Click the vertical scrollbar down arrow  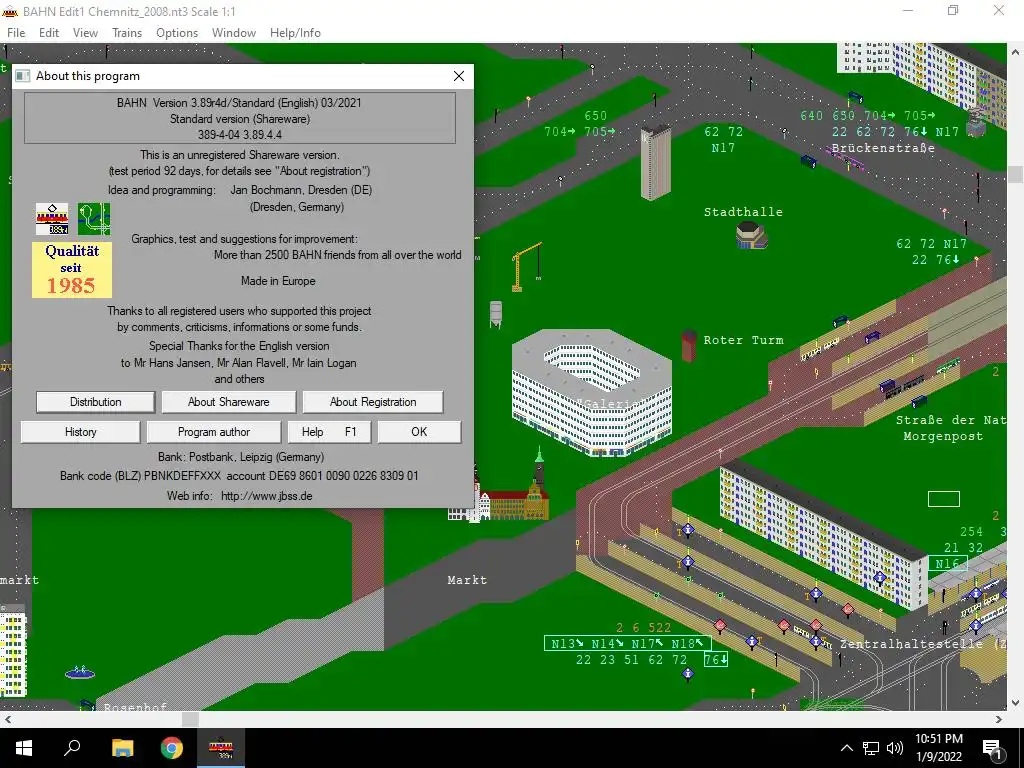[x=1016, y=703]
